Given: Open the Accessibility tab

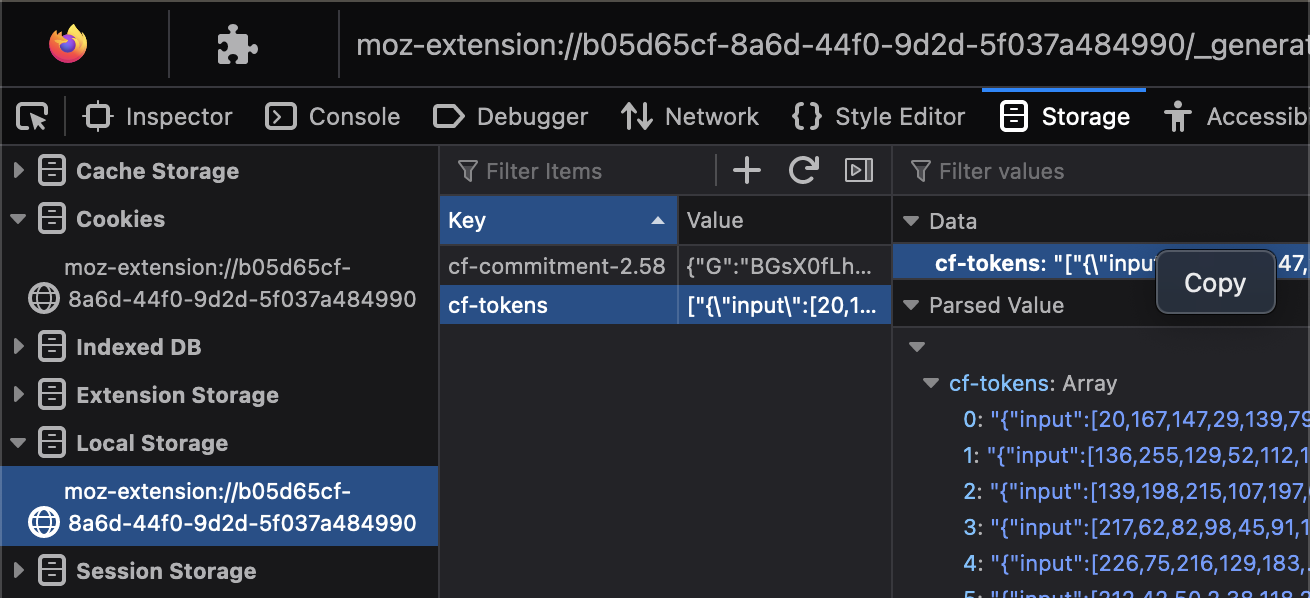Looking at the screenshot, I should pyautogui.click(x=1236, y=117).
